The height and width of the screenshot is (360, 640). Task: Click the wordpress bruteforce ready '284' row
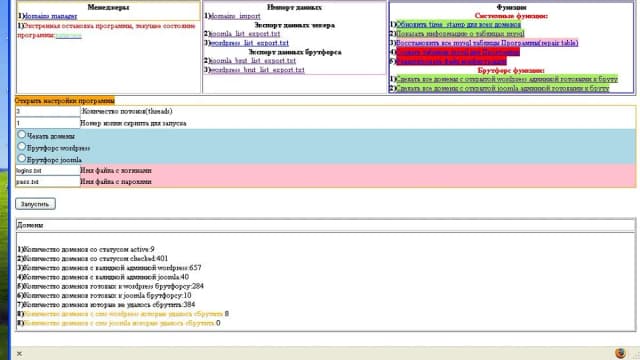pos(110,286)
